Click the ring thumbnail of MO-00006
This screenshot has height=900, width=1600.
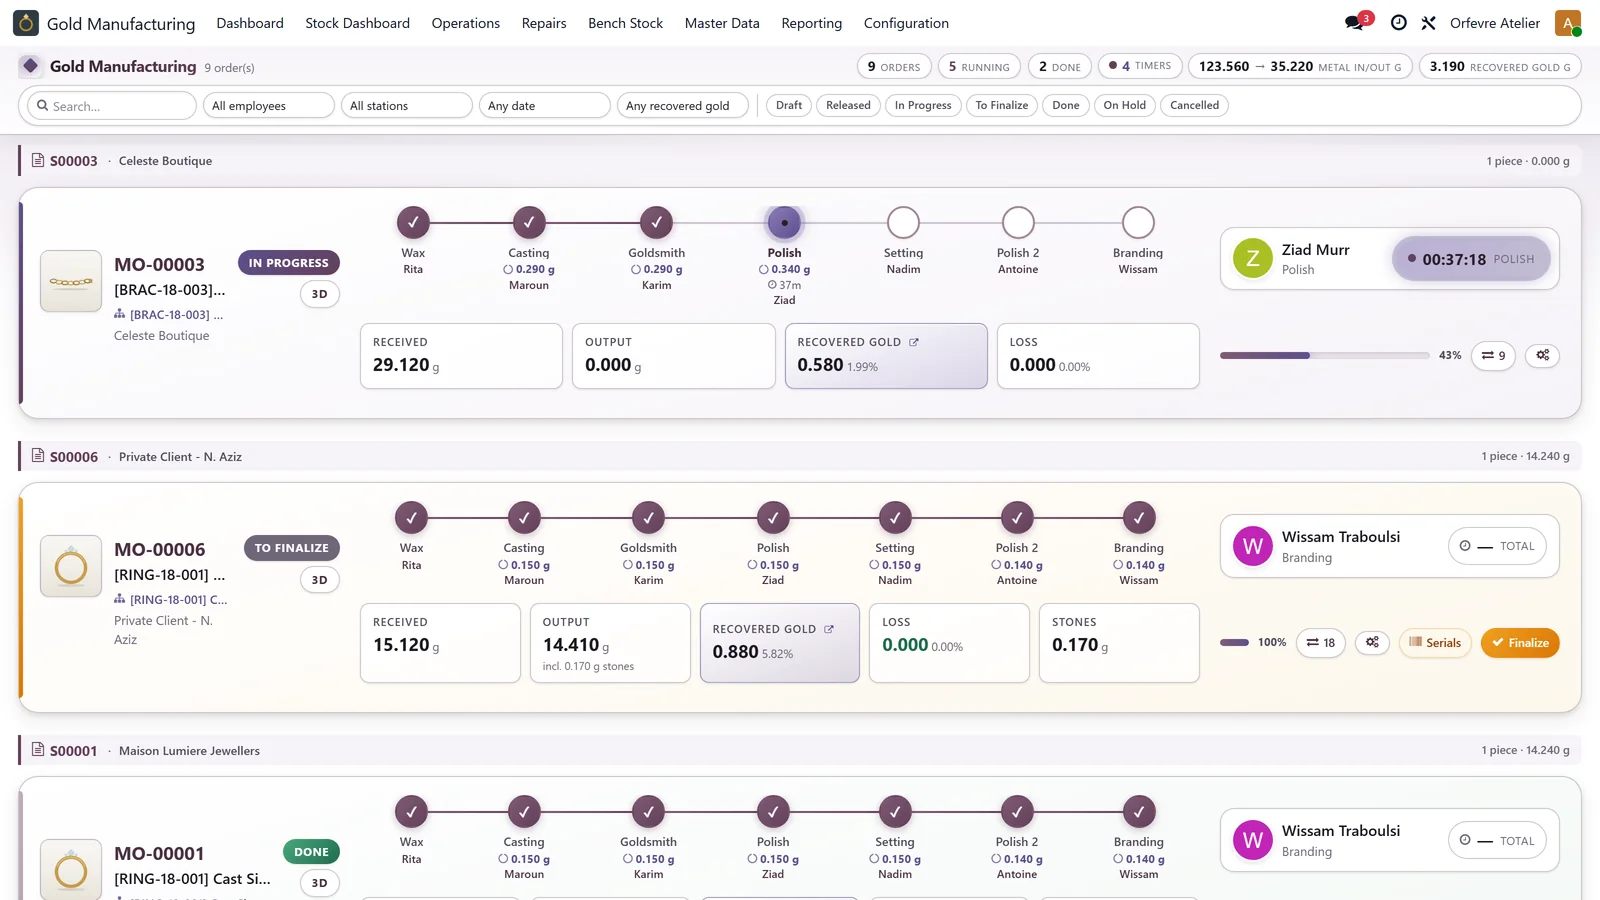(71, 566)
